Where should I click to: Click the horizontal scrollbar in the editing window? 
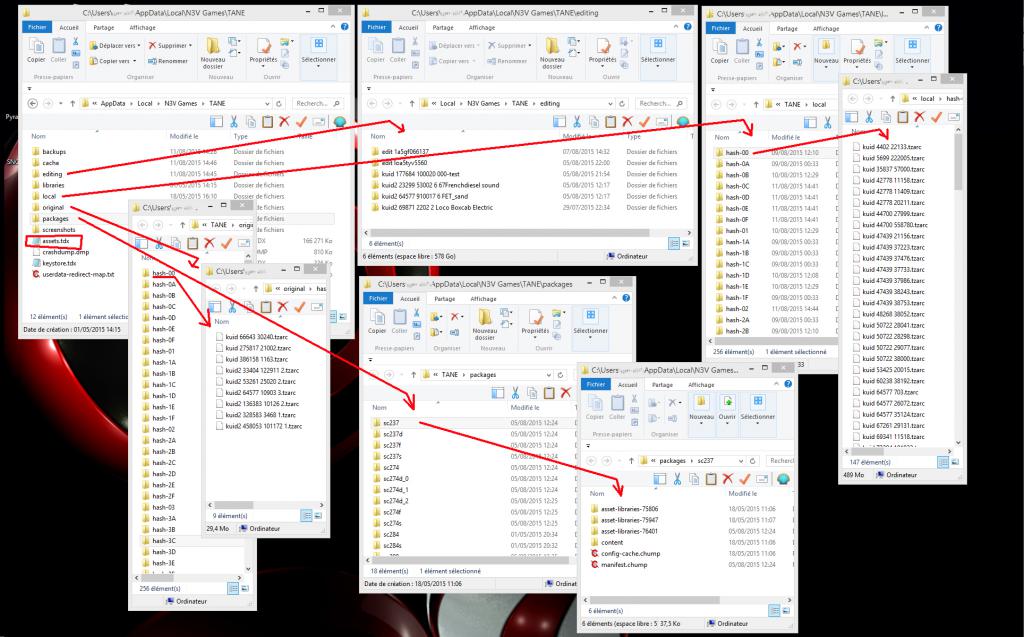(x=509, y=233)
